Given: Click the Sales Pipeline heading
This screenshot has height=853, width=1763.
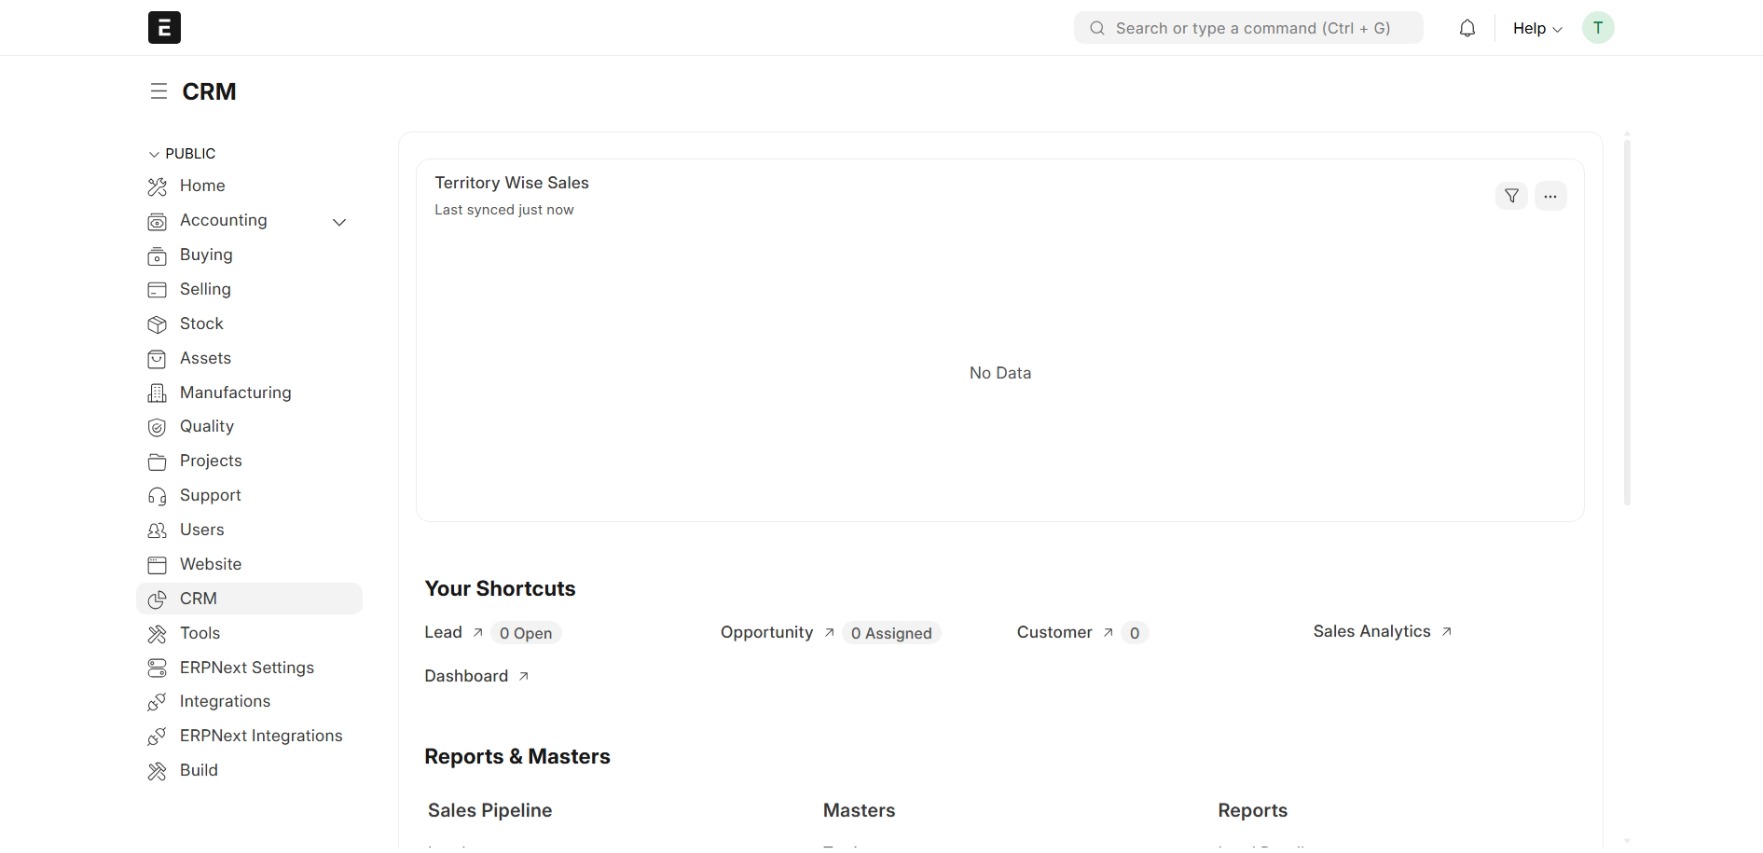Looking at the screenshot, I should tap(490, 811).
